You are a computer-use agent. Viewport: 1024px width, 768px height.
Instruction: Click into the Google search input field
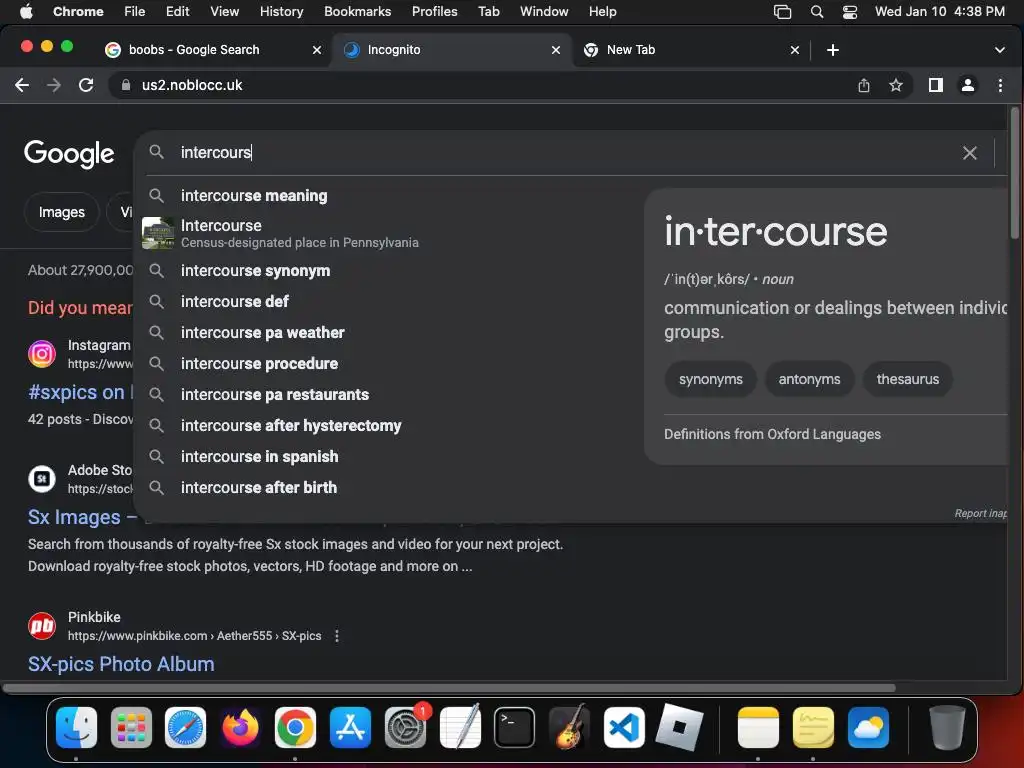pyautogui.click(x=562, y=152)
